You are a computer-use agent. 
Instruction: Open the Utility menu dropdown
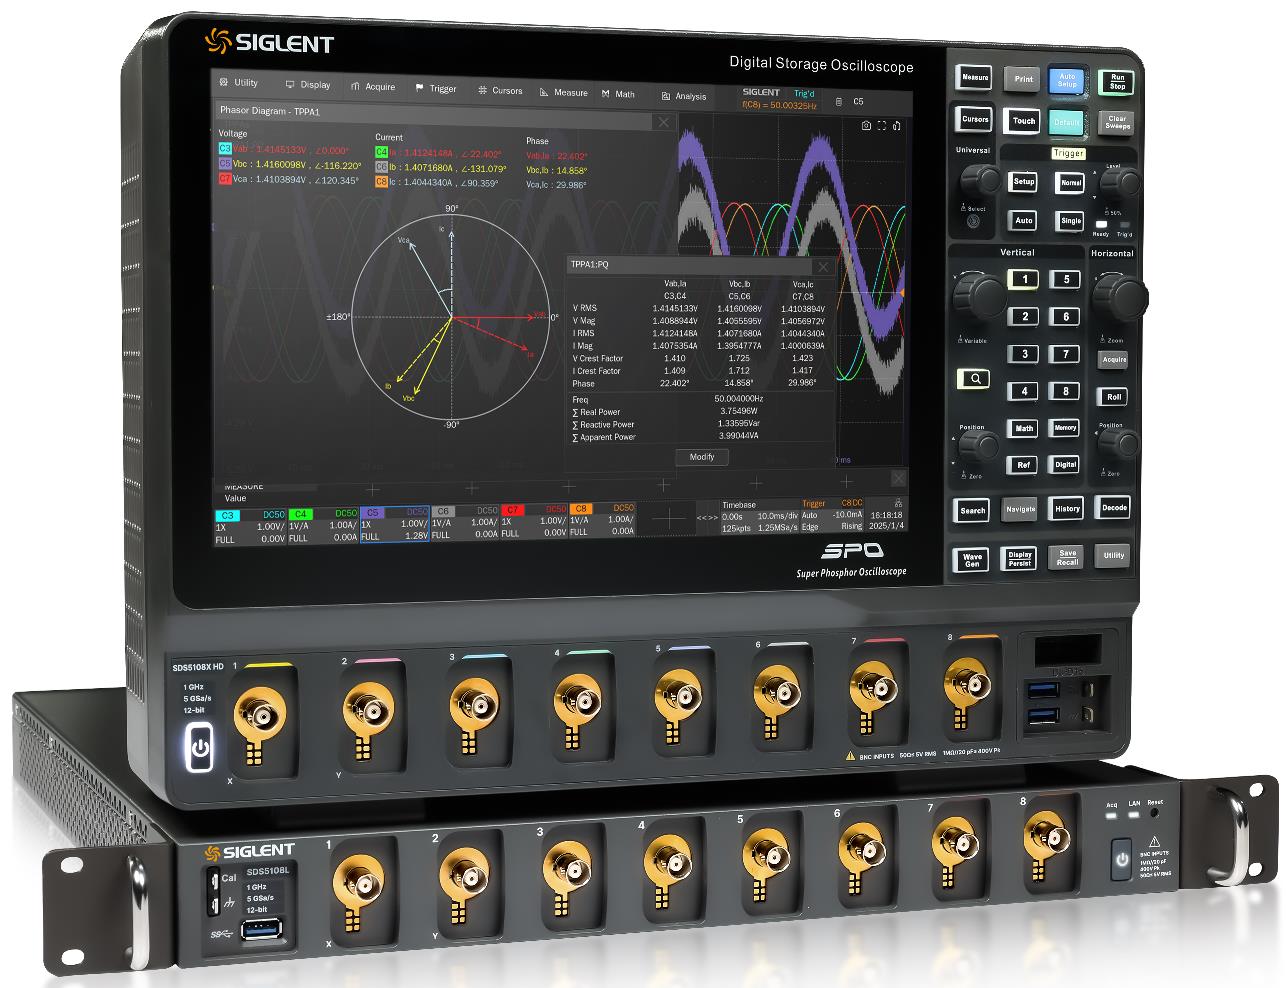tap(239, 83)
